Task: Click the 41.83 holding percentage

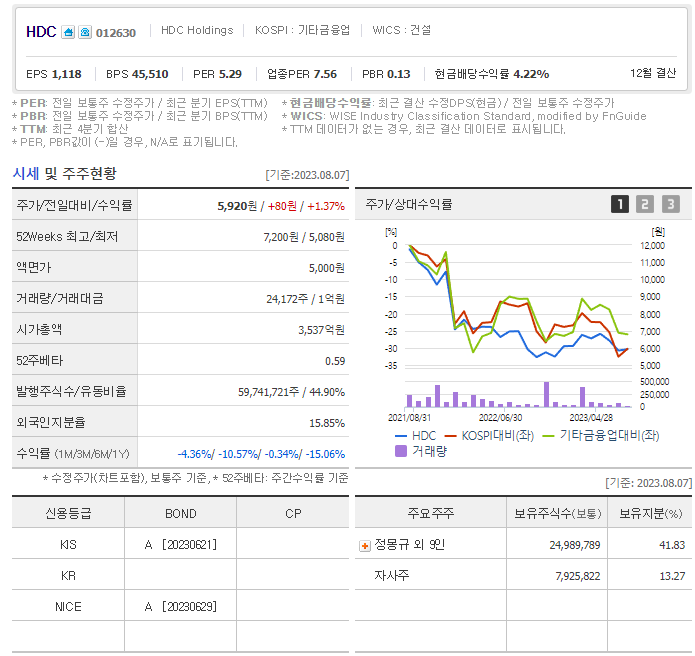Action: [x=672, y=545]
